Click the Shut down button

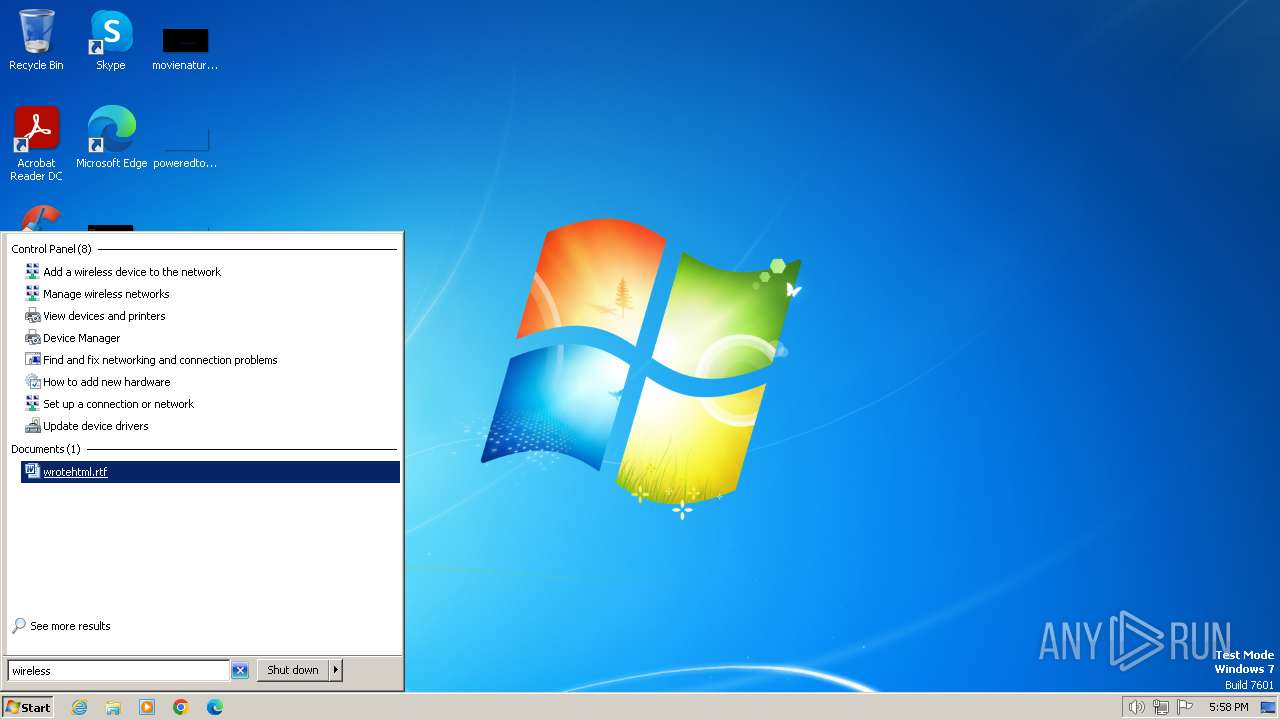(293, 670)
